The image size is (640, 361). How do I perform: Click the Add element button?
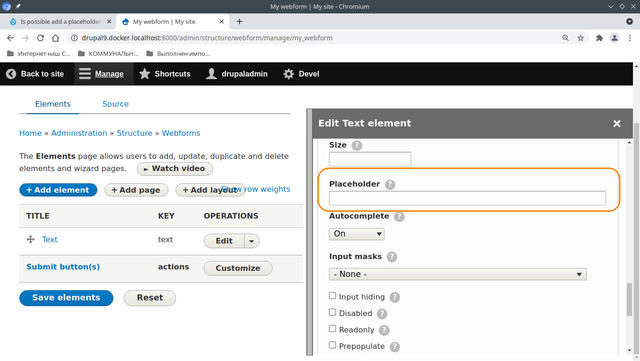(58, 190)
